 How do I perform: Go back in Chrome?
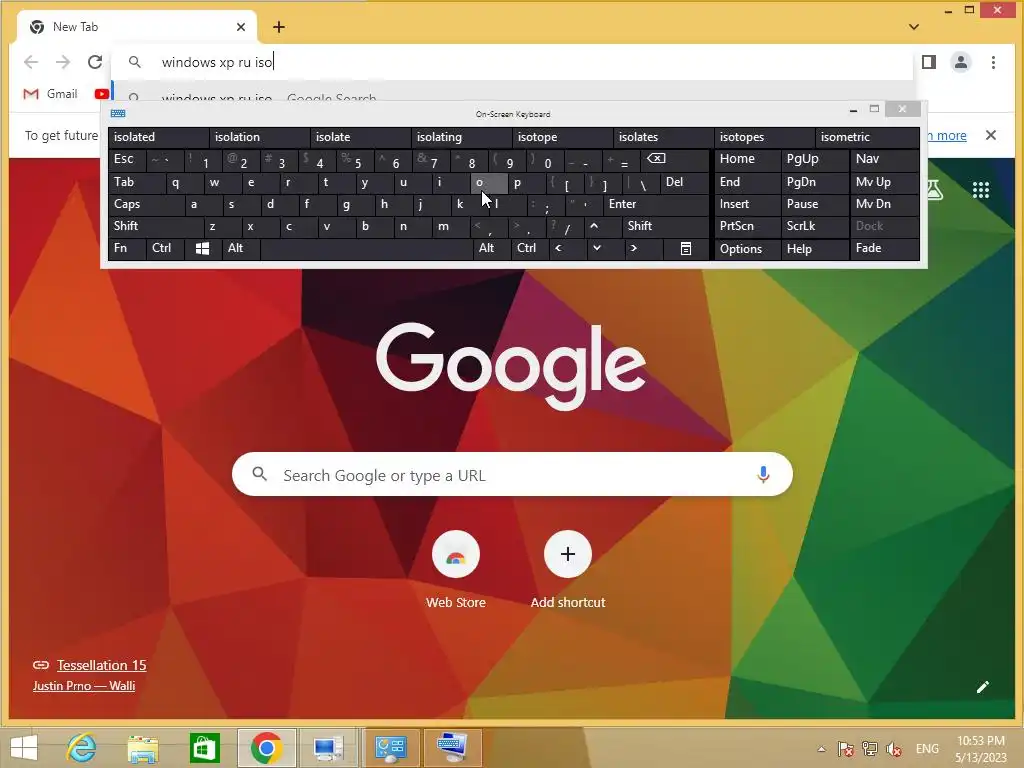(x=31, y=62)
